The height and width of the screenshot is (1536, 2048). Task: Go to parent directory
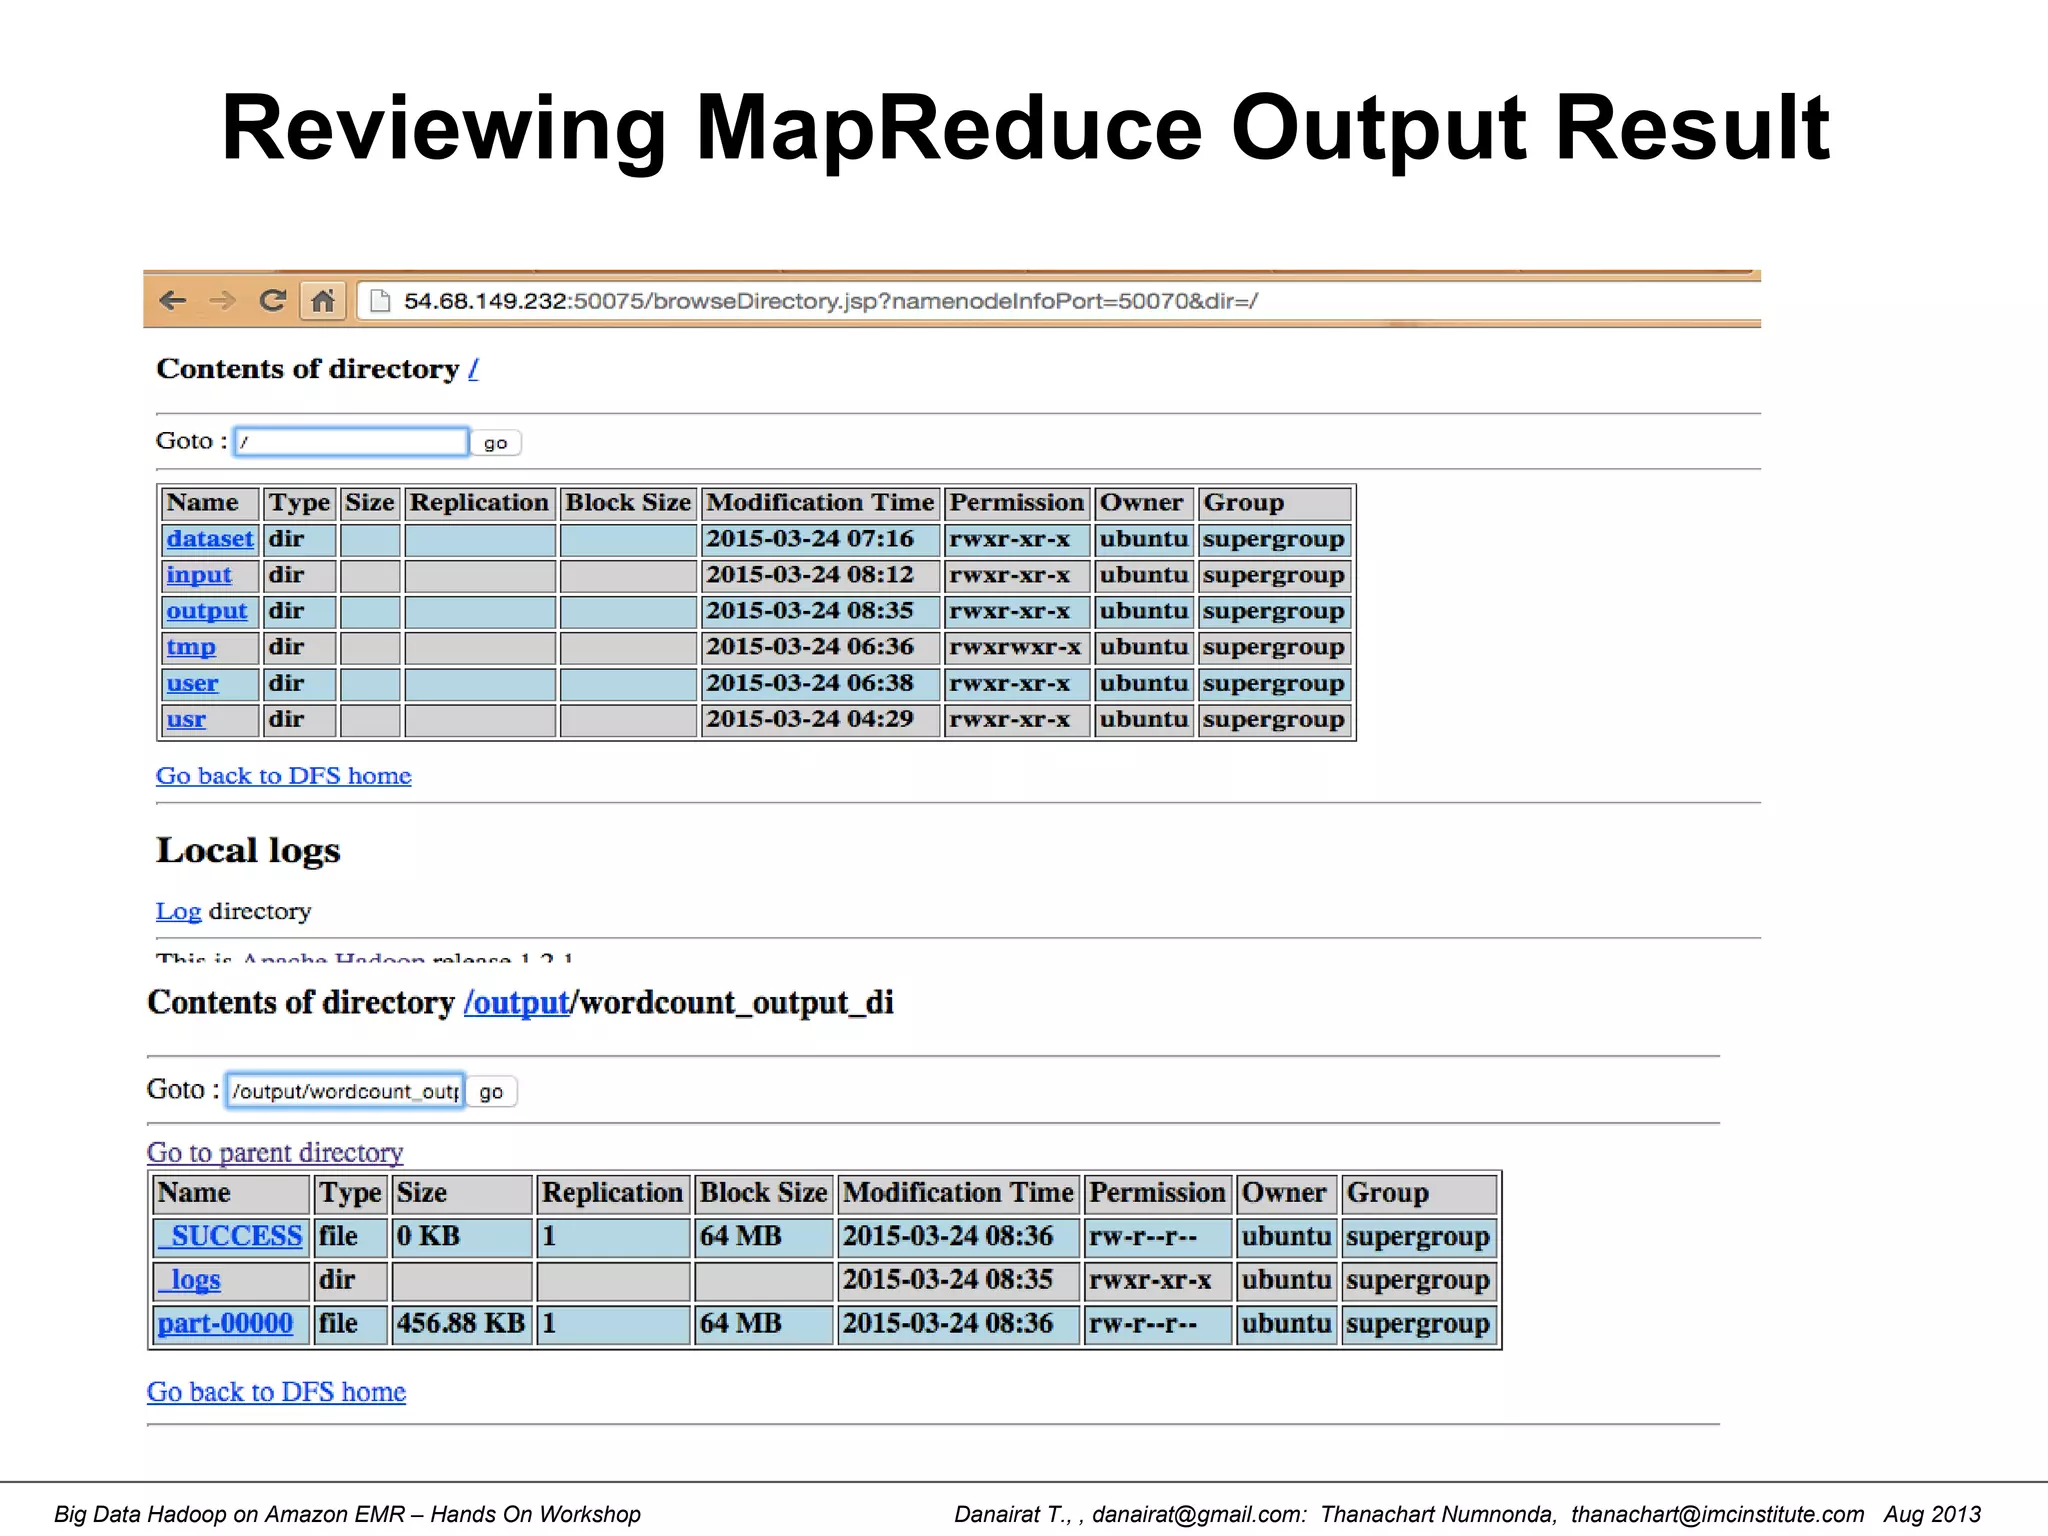[x=275, y=1153]
